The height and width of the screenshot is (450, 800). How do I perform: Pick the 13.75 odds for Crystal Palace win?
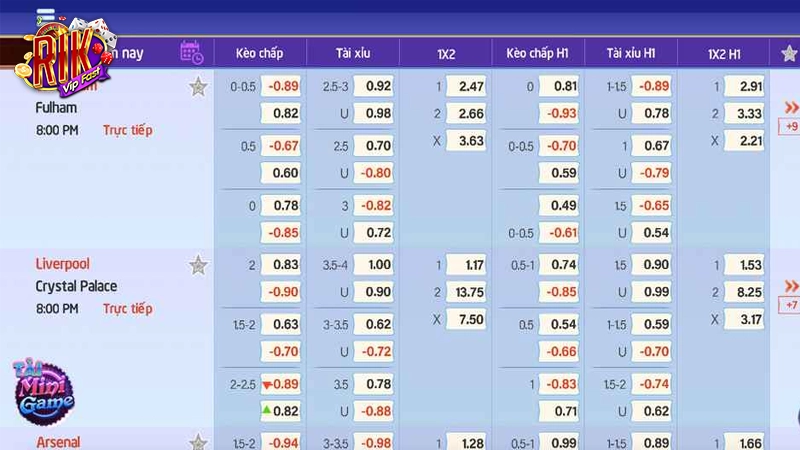coord(466,292)
